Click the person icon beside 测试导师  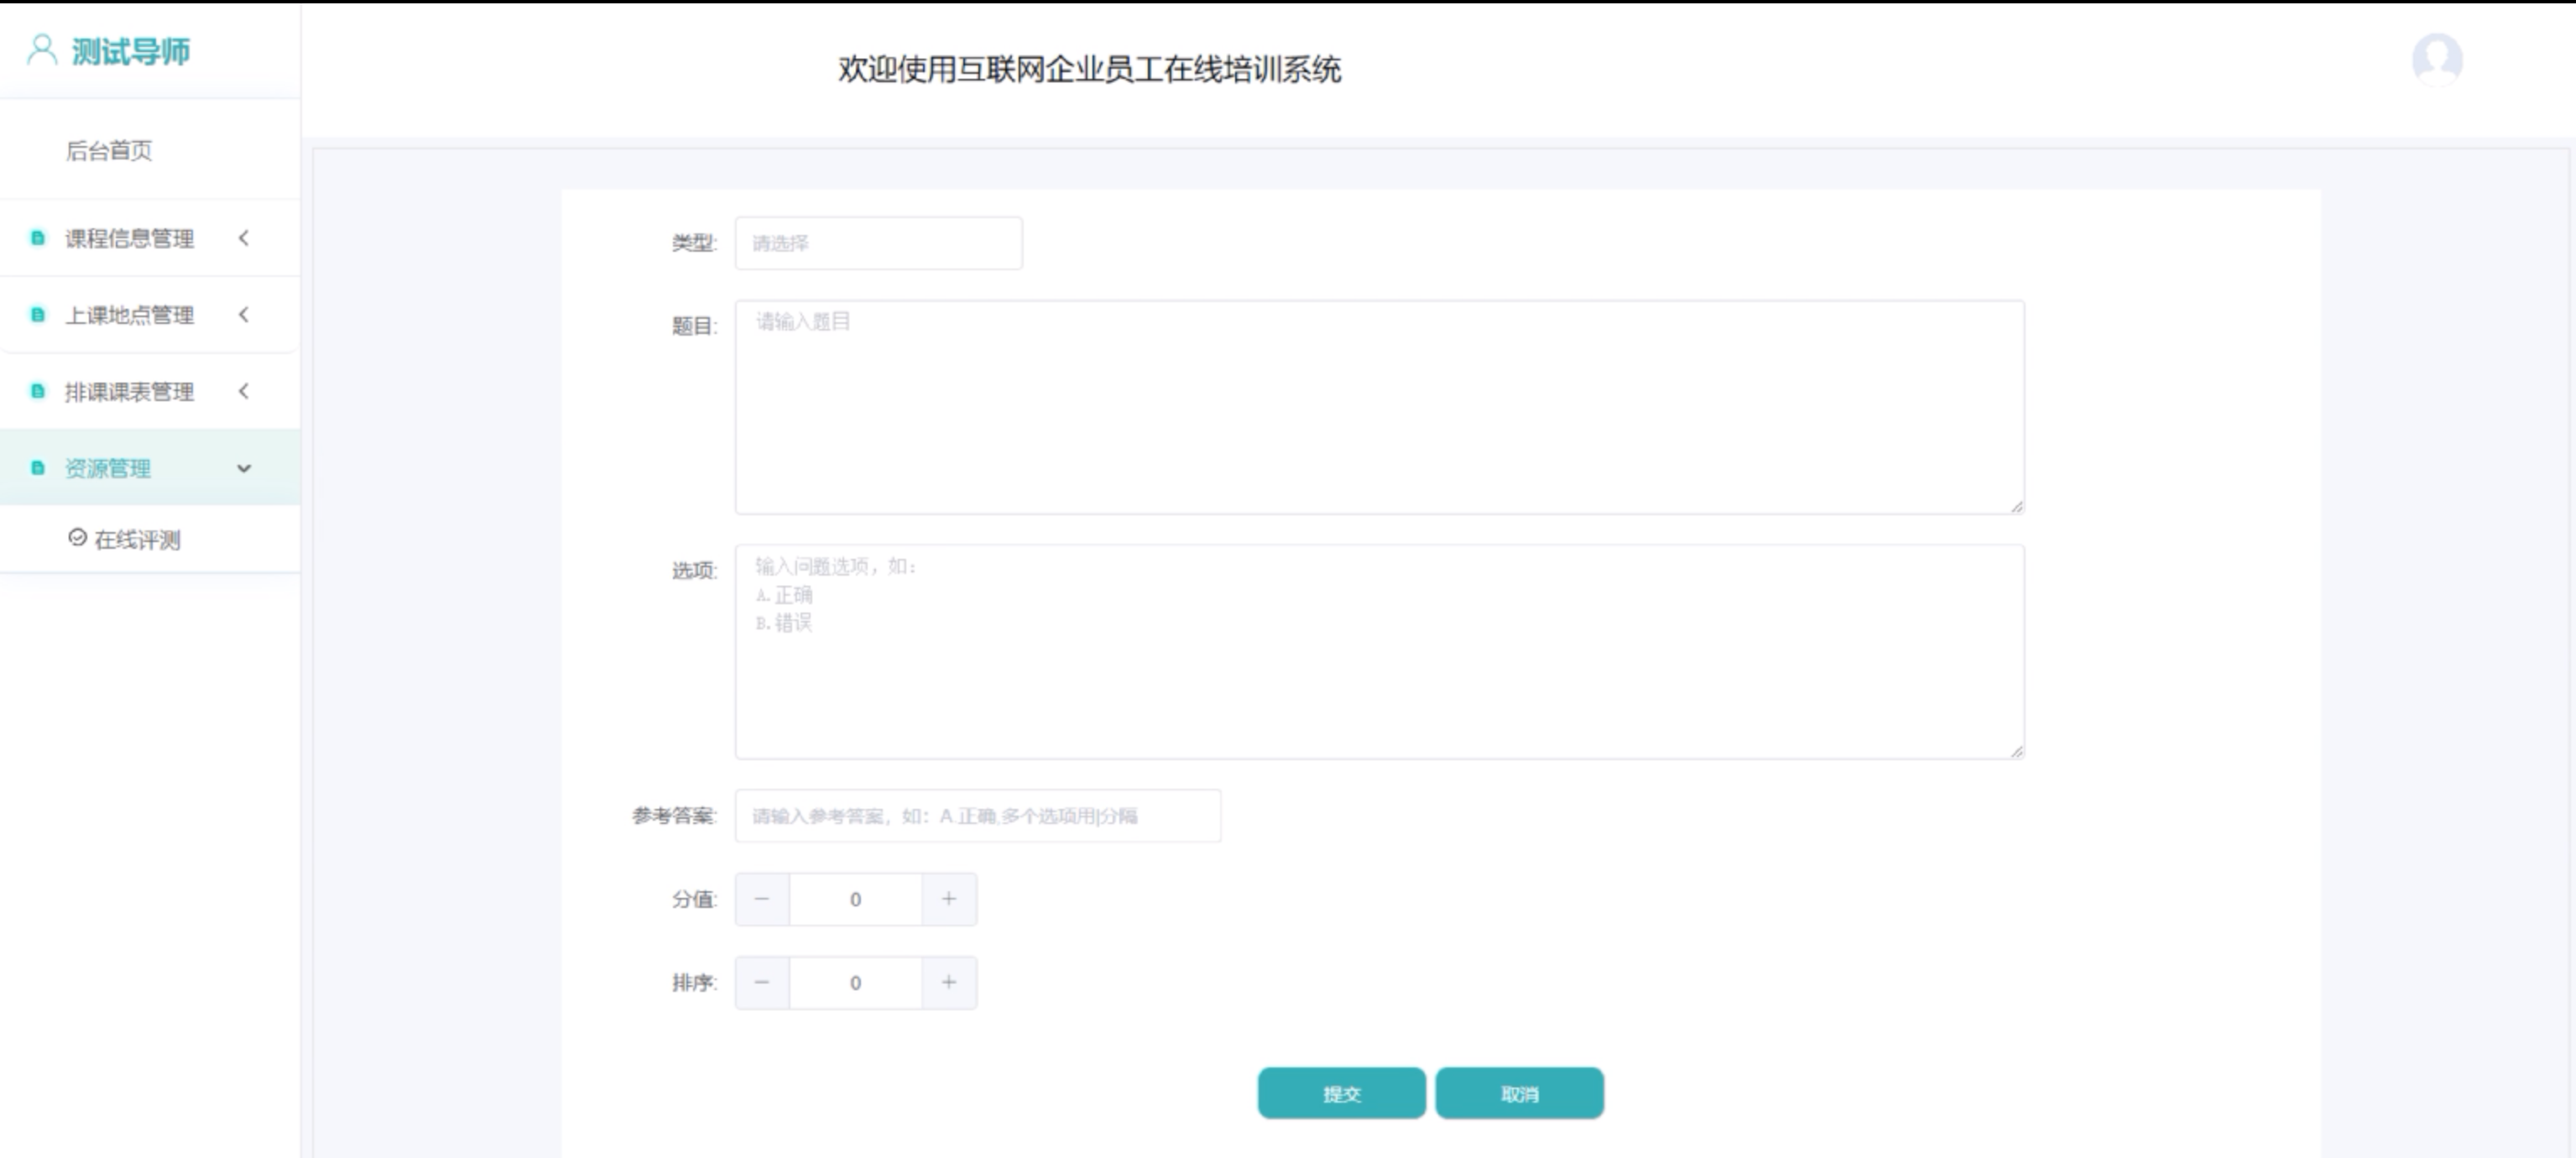point(41,49)
